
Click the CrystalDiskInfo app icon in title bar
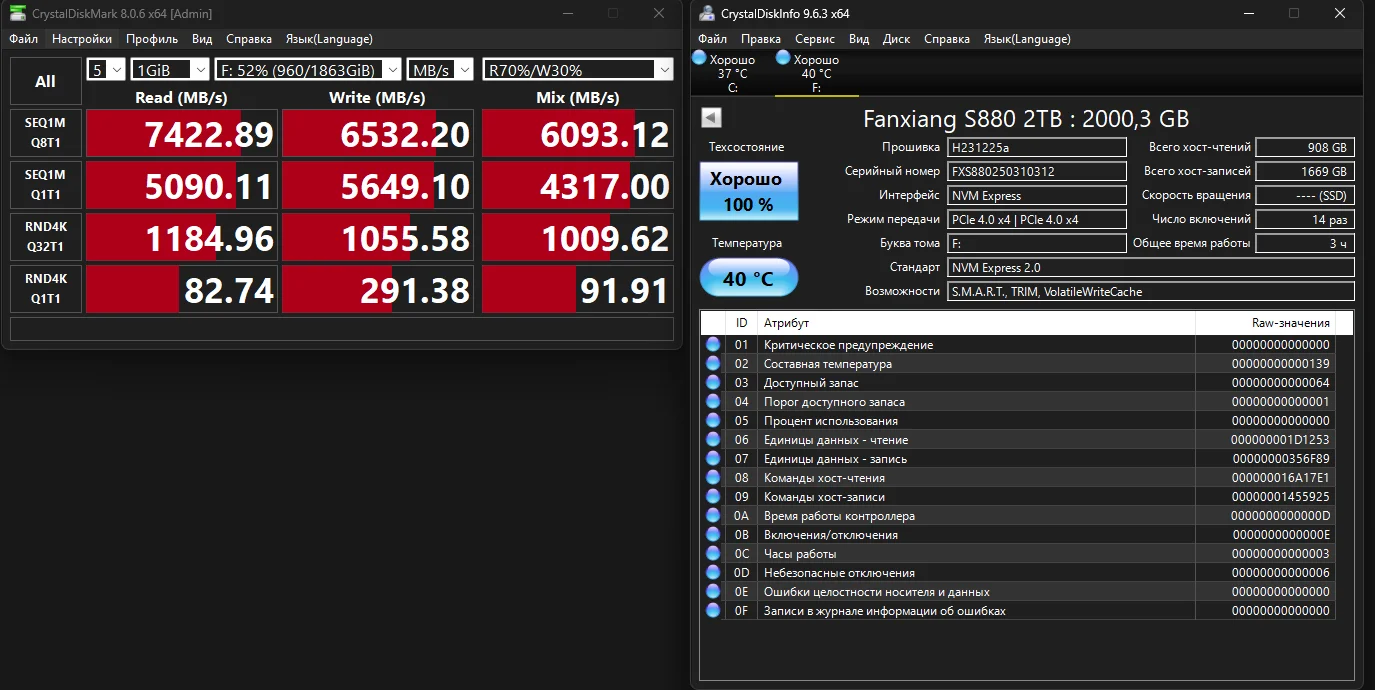coord(707,14)
